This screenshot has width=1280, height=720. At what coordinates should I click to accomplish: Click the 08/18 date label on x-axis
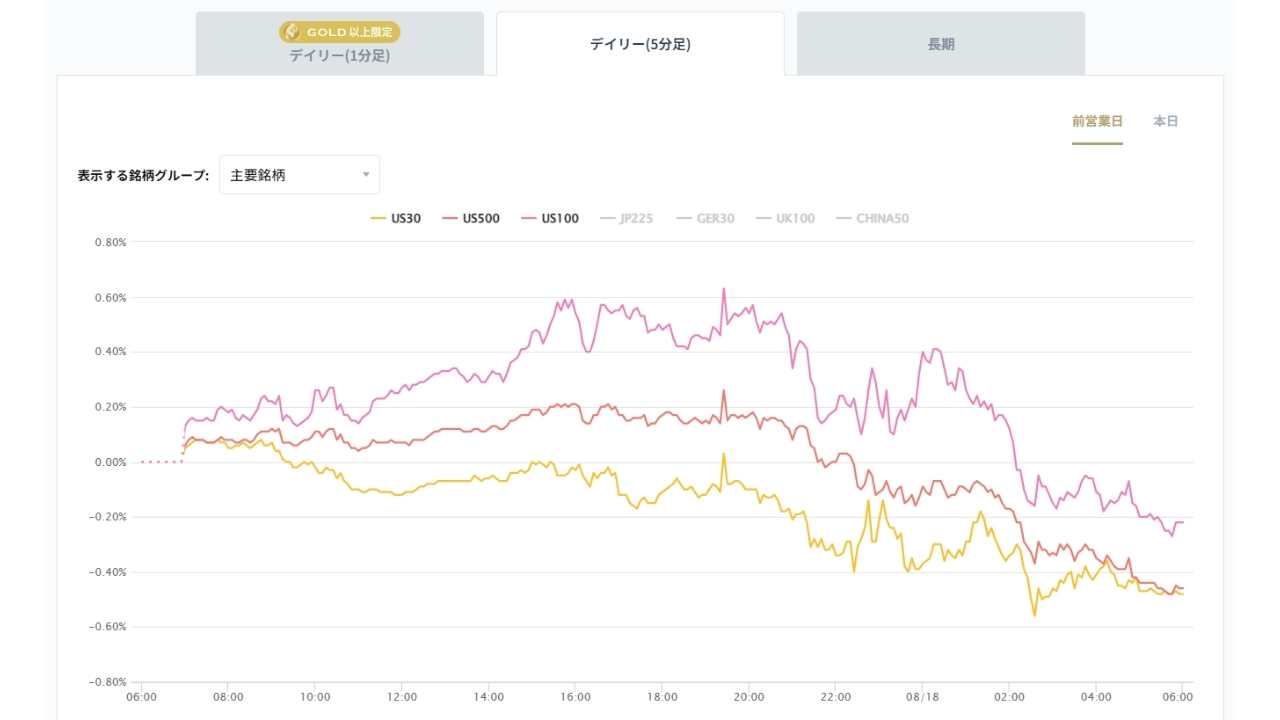tap(923, 696)
